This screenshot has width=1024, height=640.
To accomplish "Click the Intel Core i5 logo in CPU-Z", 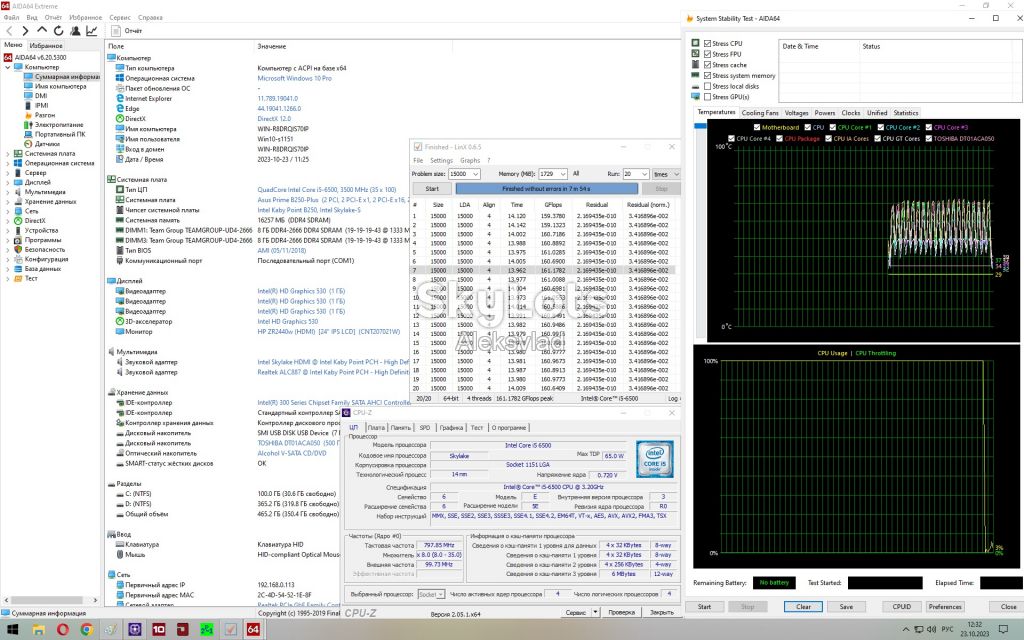I will 654,458.
